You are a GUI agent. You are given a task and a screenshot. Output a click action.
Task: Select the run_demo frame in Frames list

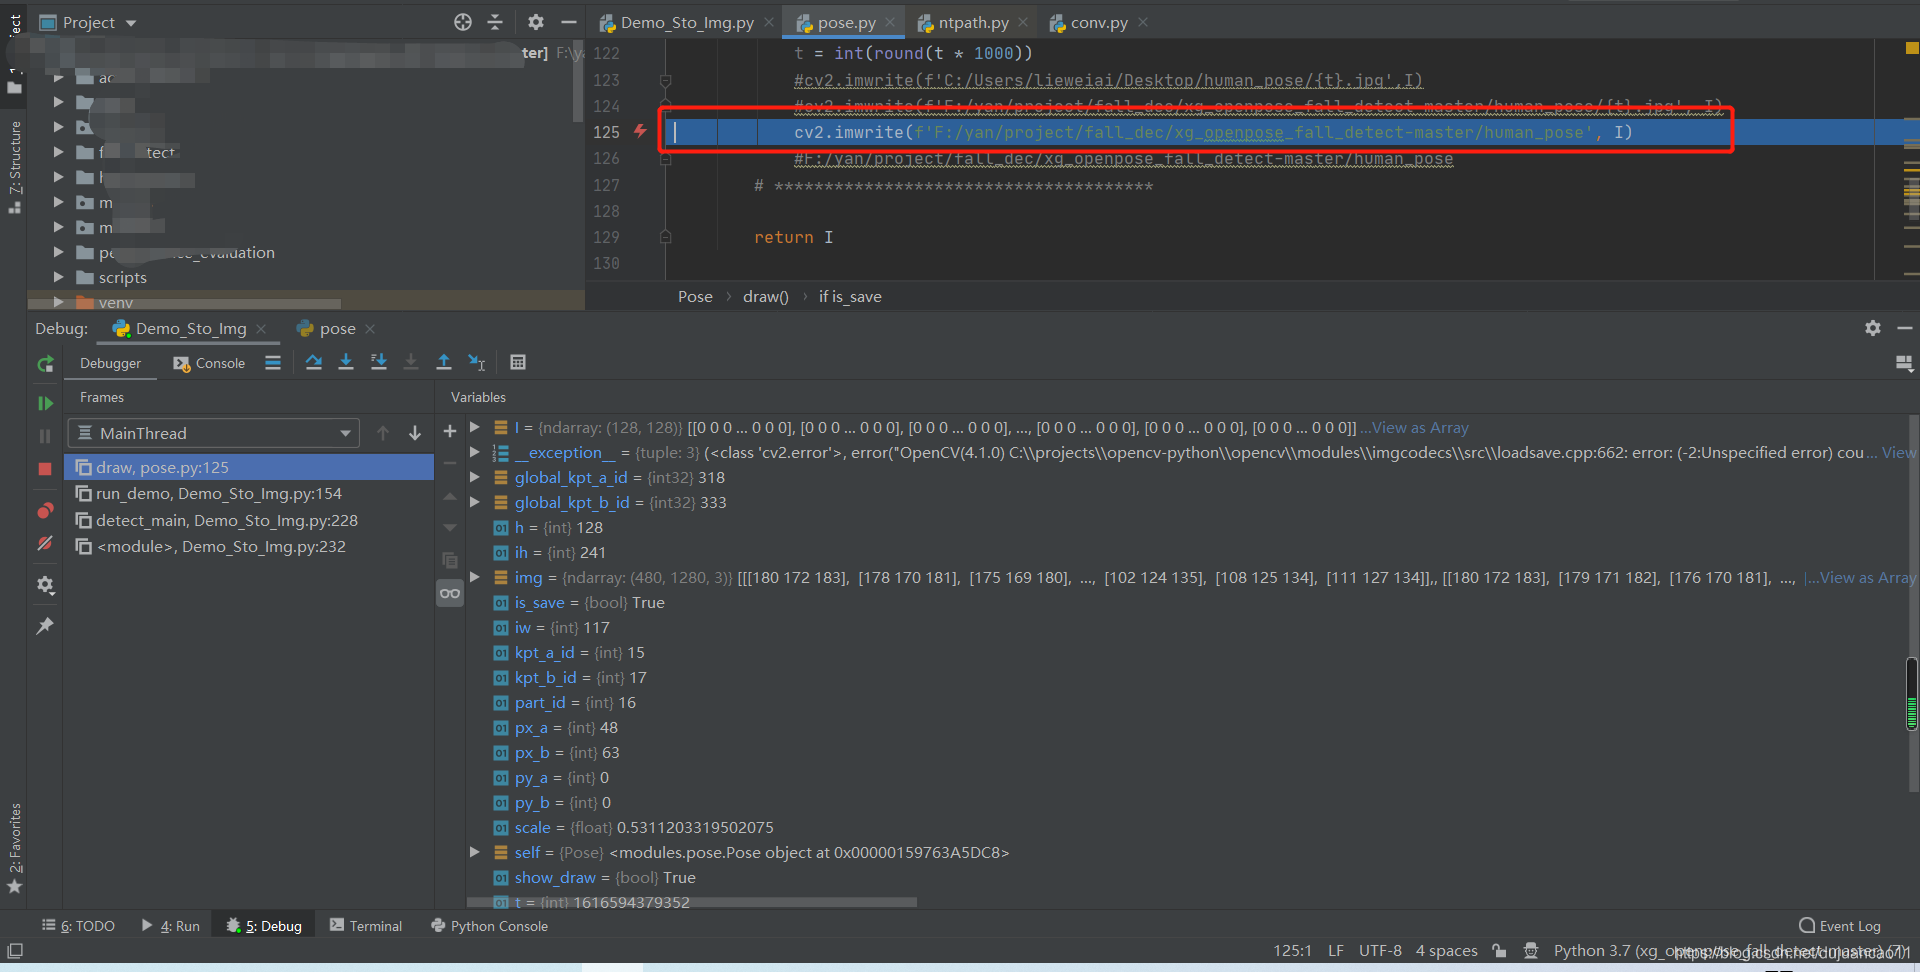[218, 493]
